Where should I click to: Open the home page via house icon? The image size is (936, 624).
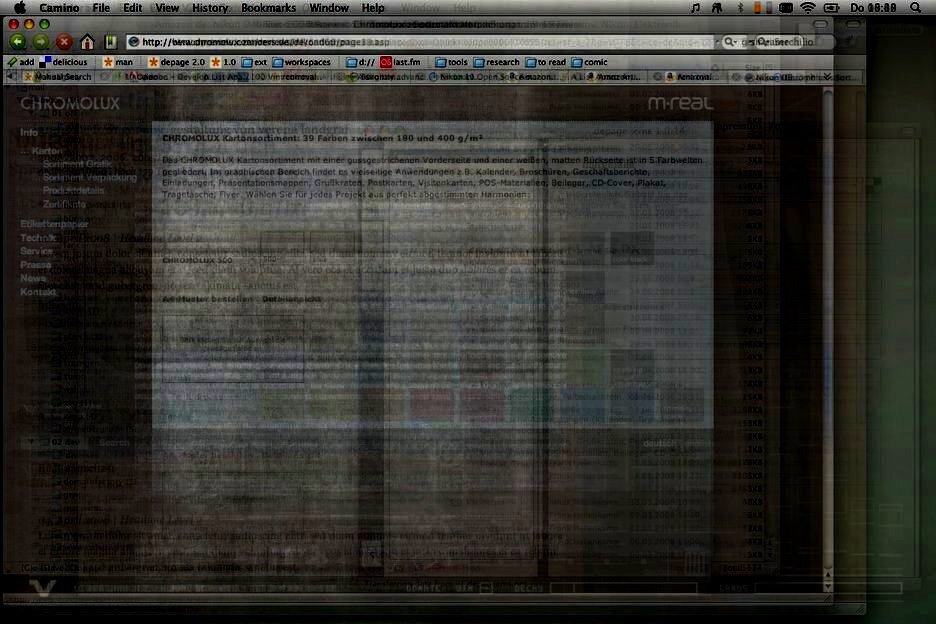87,42
